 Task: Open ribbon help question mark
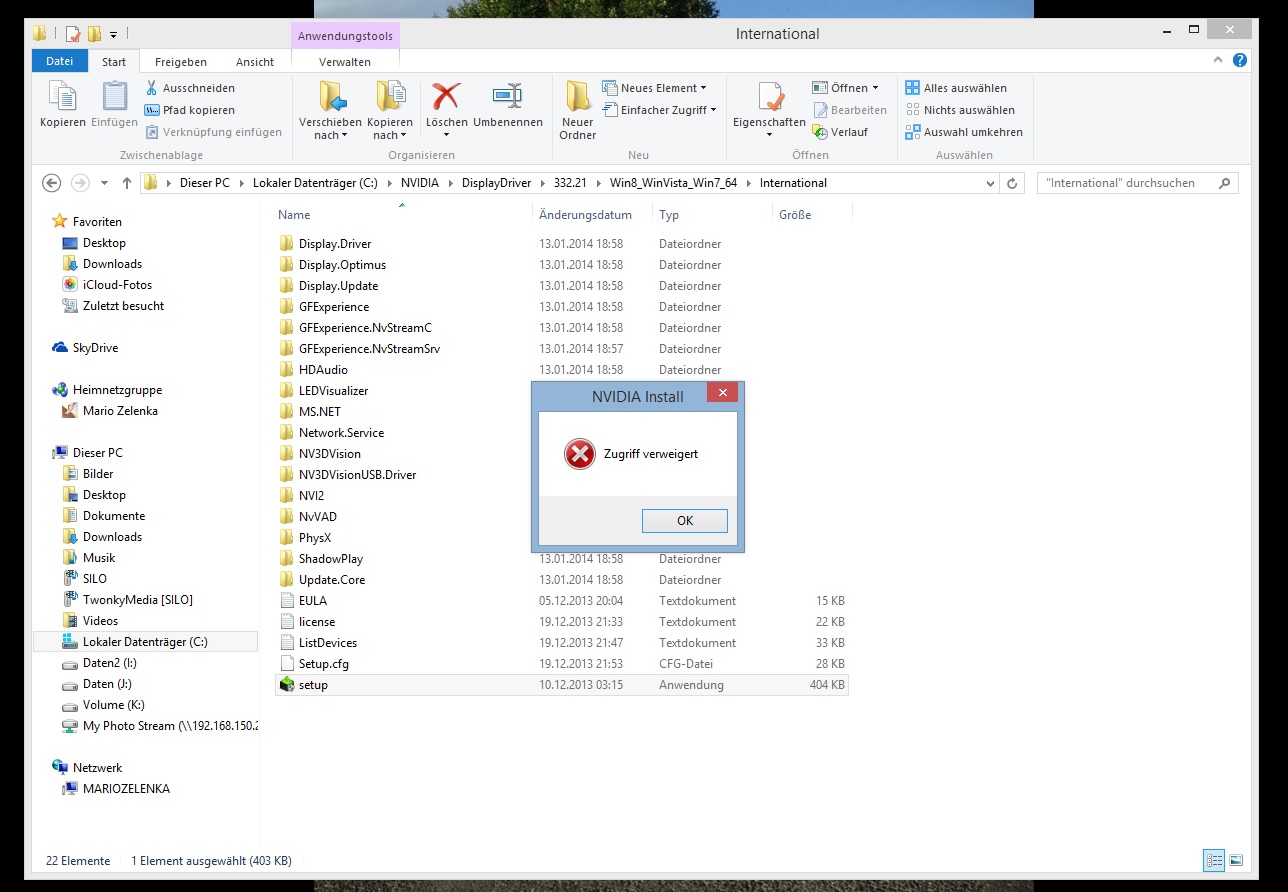1240,61
